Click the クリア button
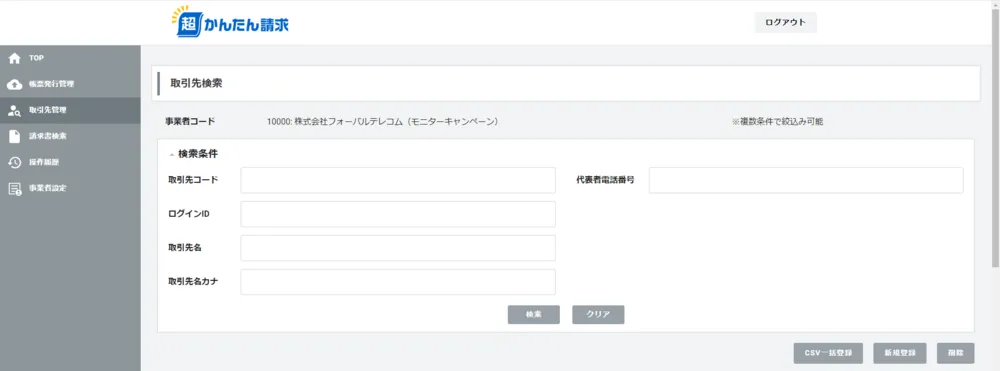The width and height of the screenshot is (1000, 371). (x=598, y=314)
